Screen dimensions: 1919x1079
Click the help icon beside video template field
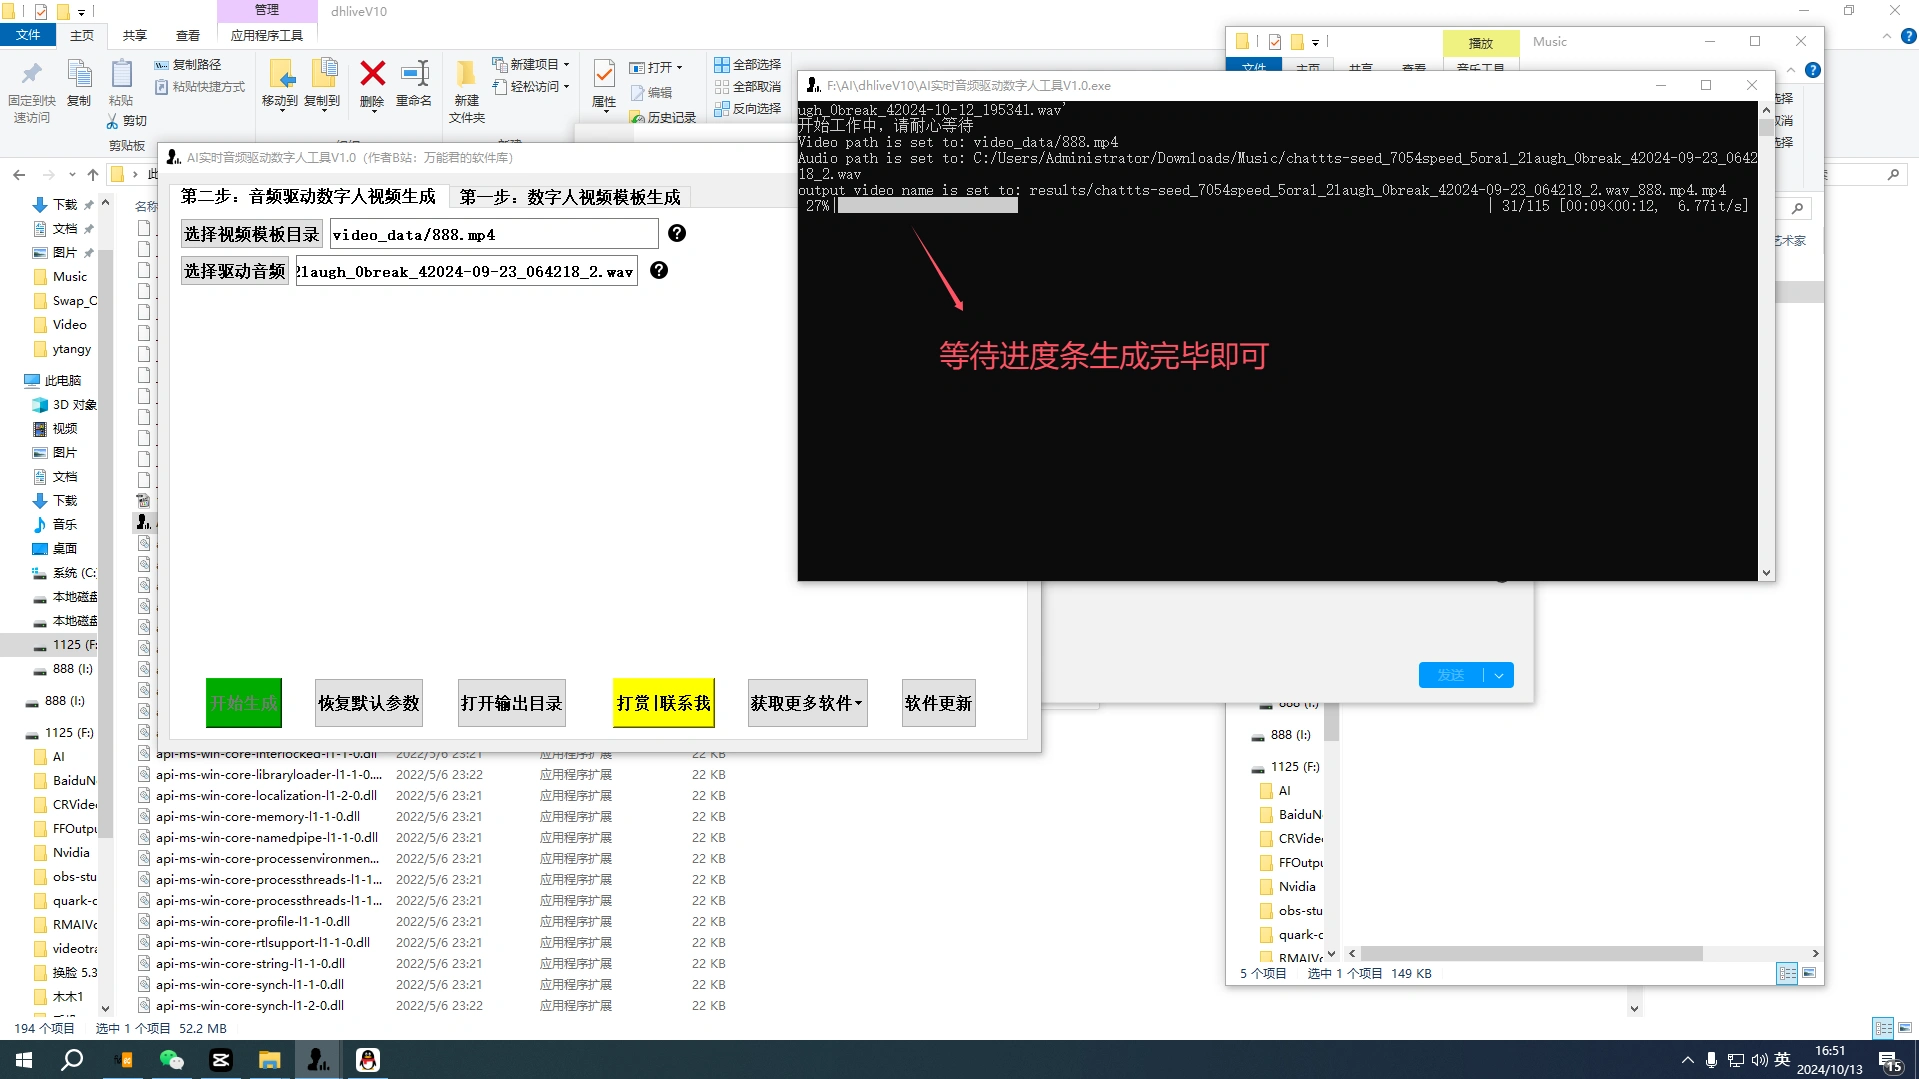[677, 234]
